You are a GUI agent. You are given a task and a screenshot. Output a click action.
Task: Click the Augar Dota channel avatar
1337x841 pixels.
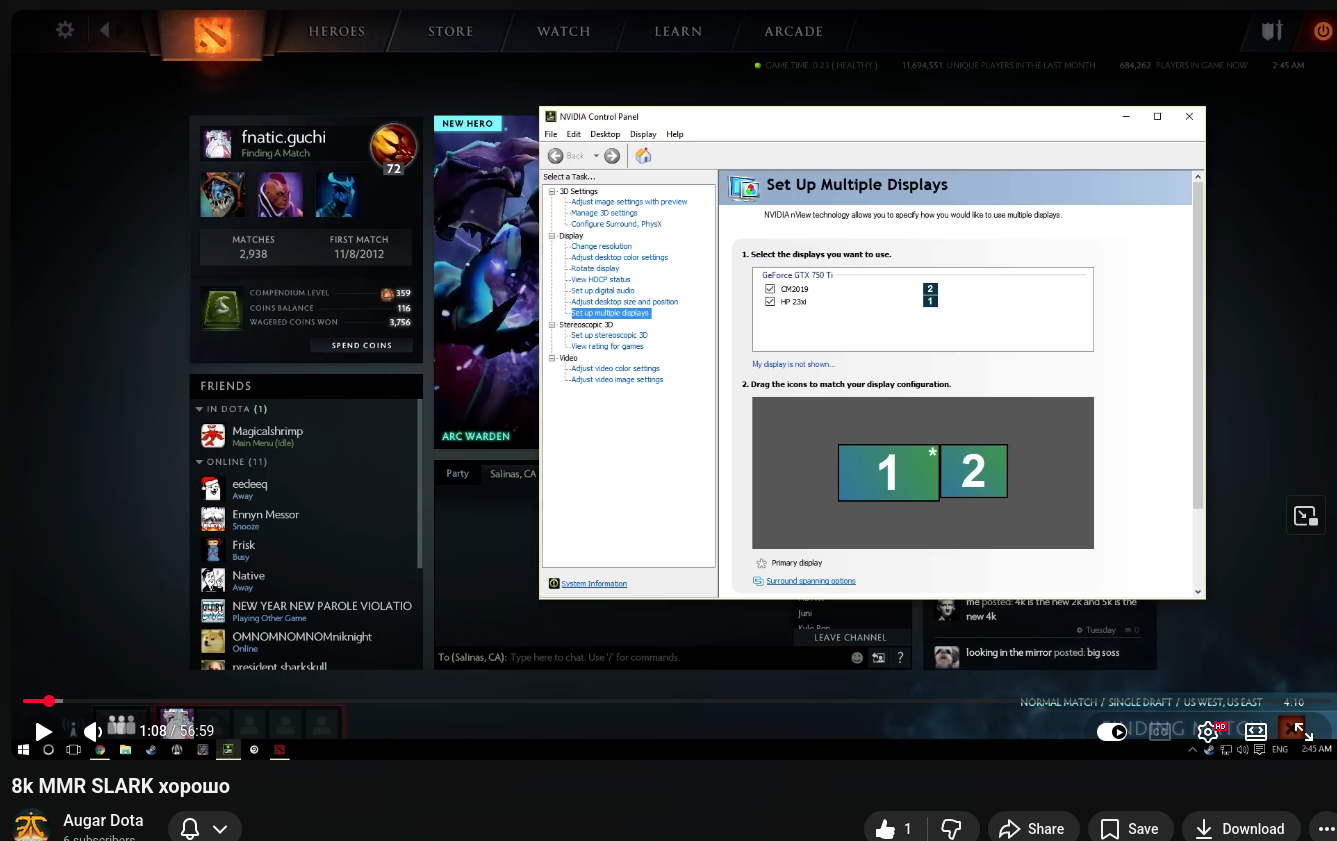point(31,825)
